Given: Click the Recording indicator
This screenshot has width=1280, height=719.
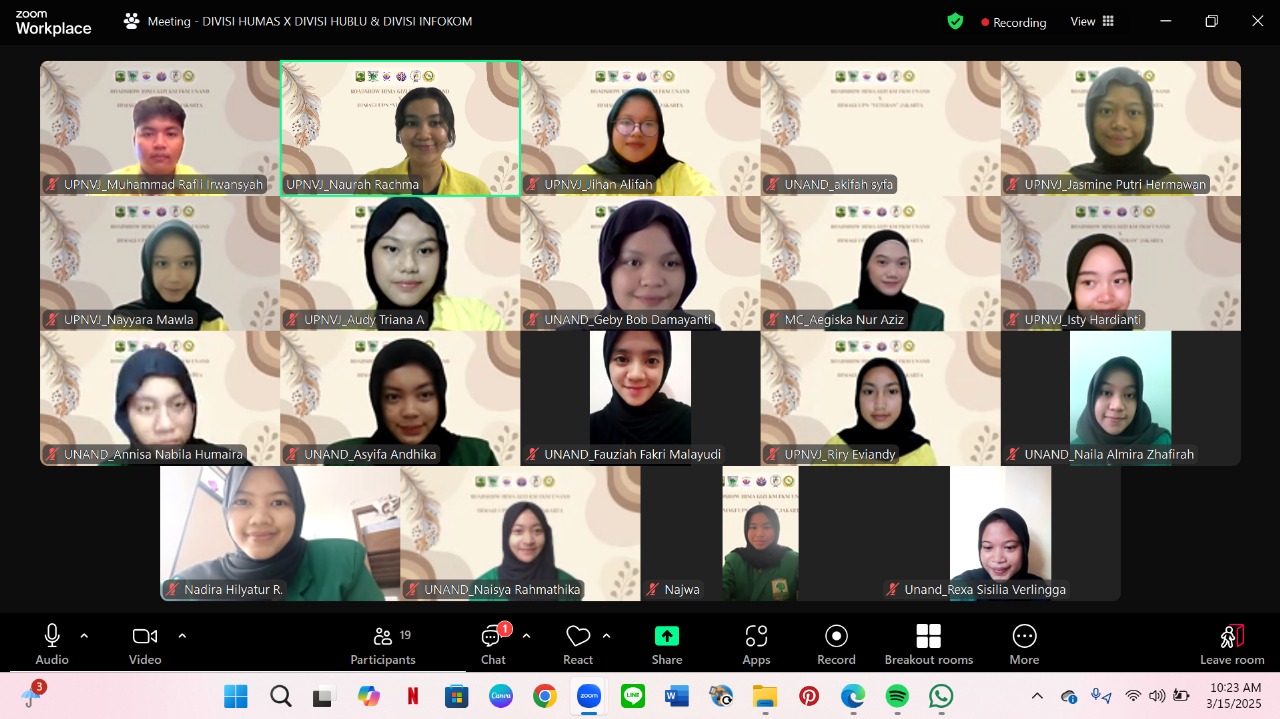Looking at the screenshot, I should click(1013, 22).
